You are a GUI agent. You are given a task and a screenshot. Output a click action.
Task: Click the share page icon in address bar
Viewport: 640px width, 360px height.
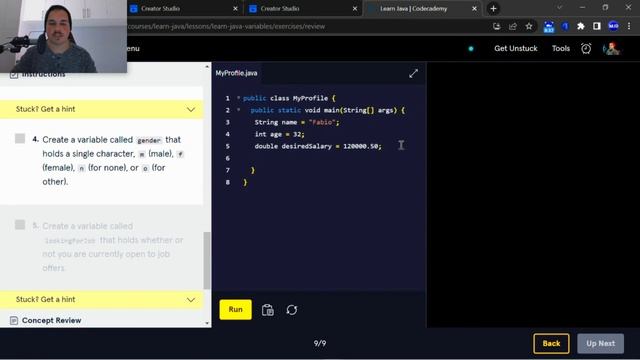(x=513, y=26)
